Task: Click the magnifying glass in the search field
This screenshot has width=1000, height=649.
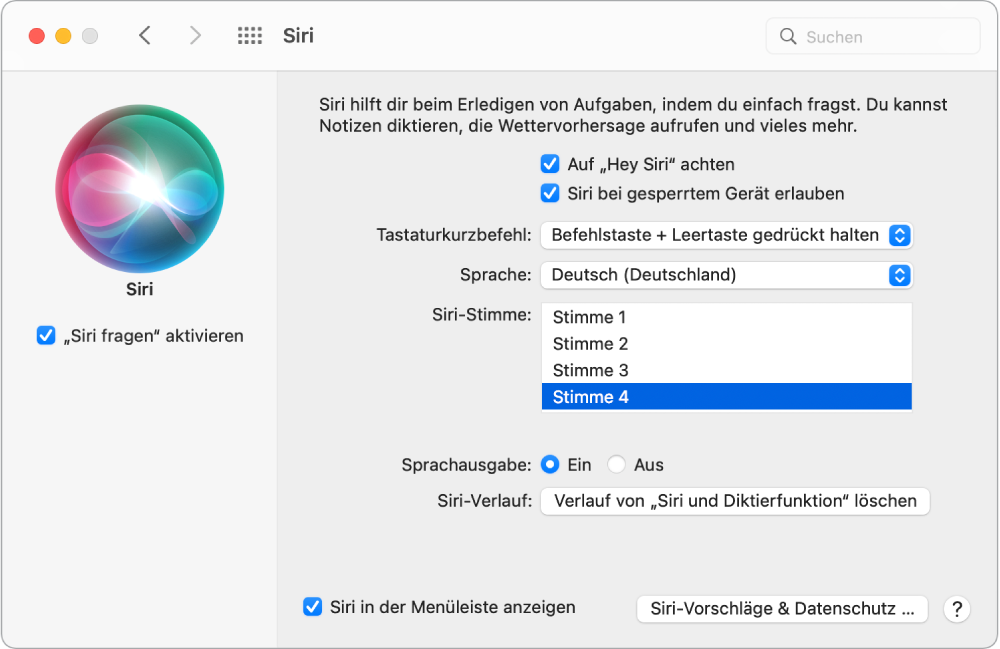Action: pos(791,36)
